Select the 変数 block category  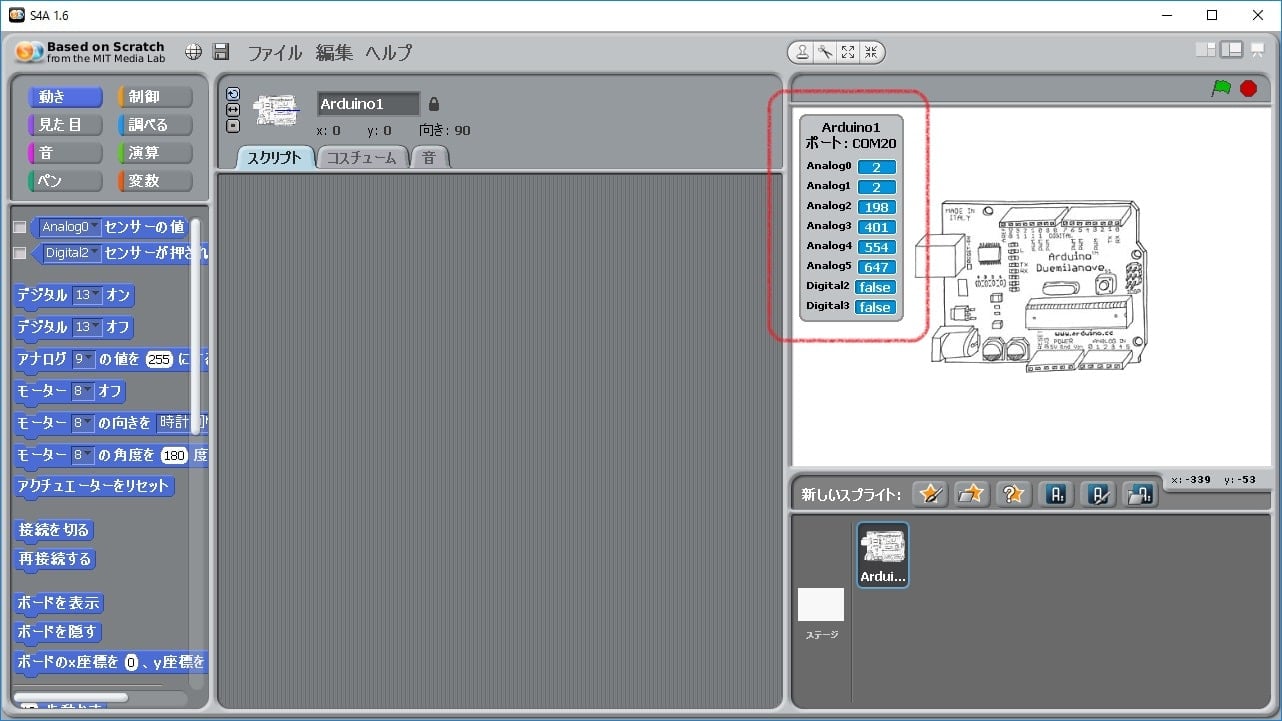coord(155,181)
